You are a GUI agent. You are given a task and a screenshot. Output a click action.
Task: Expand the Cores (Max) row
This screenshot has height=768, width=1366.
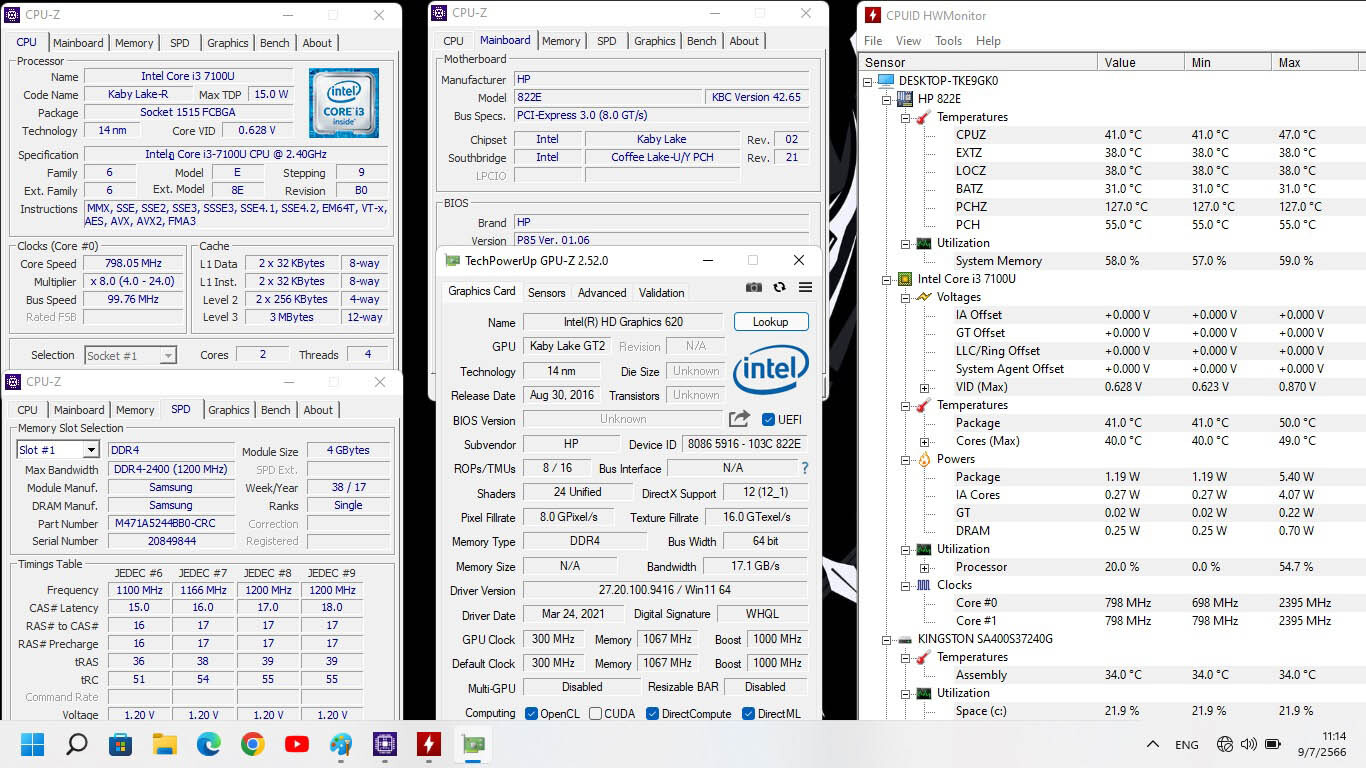point(924,441)
